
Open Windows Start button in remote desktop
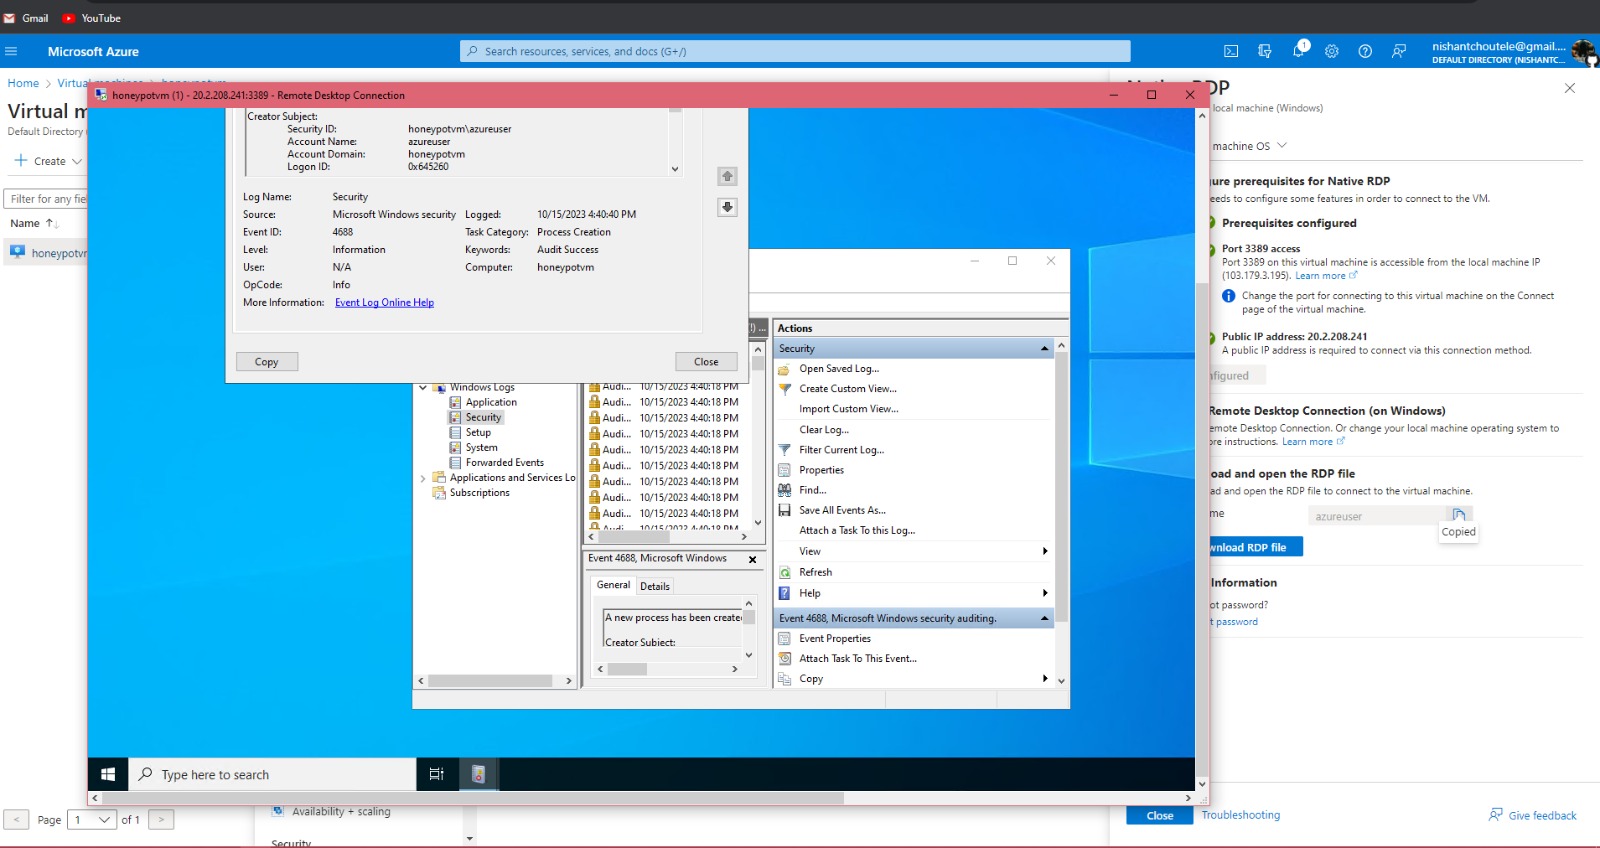[x=108, y=774]
